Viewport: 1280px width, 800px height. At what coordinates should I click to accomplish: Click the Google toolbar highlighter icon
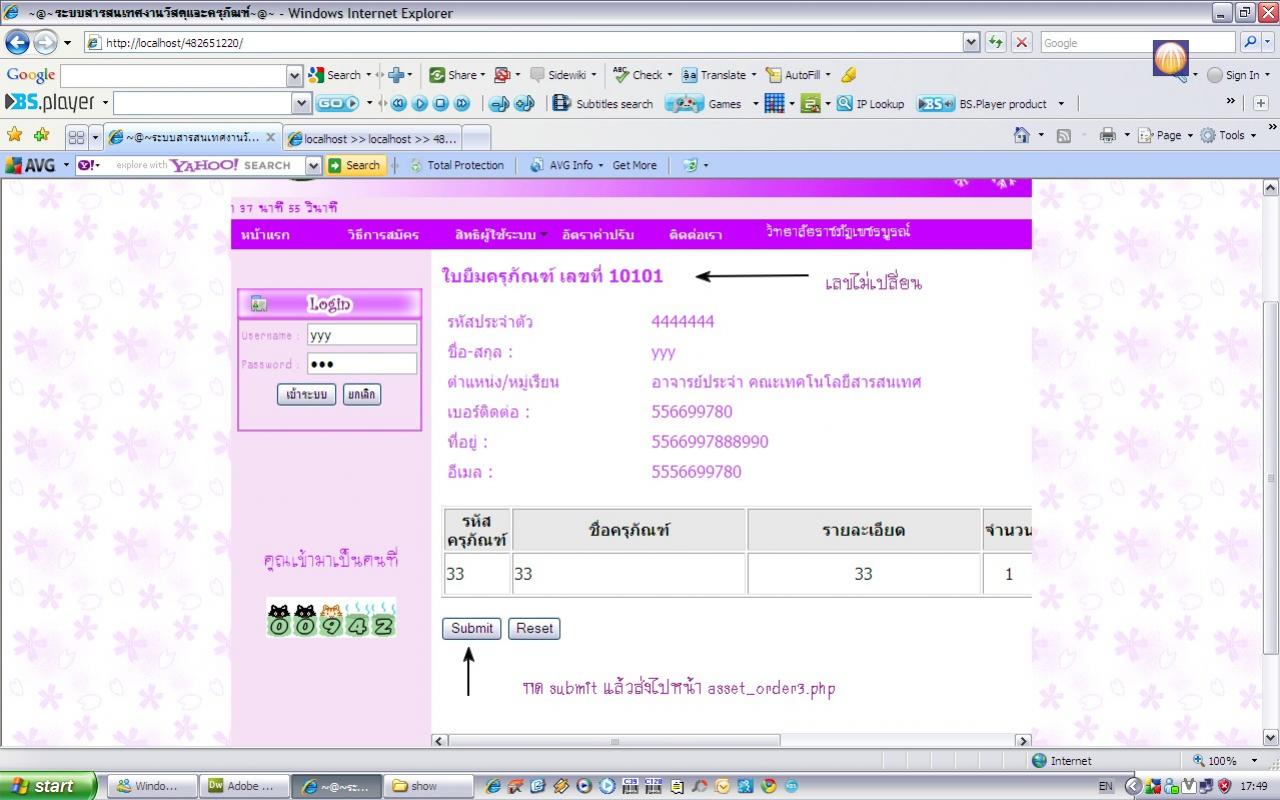point(849,75)
